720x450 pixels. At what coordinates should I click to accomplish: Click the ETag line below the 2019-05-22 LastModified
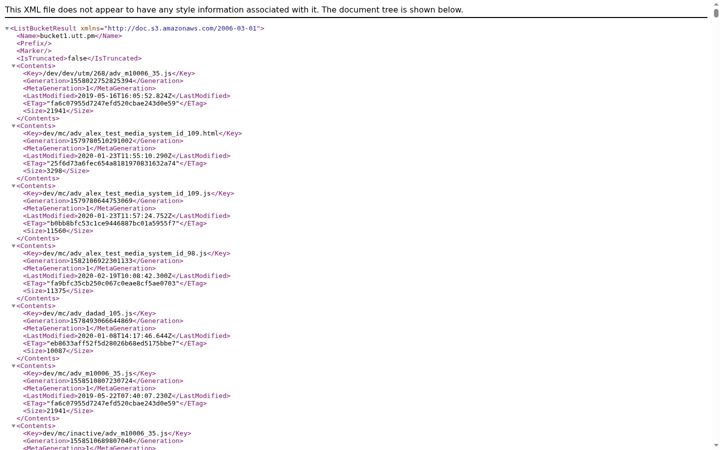point(115,404)
